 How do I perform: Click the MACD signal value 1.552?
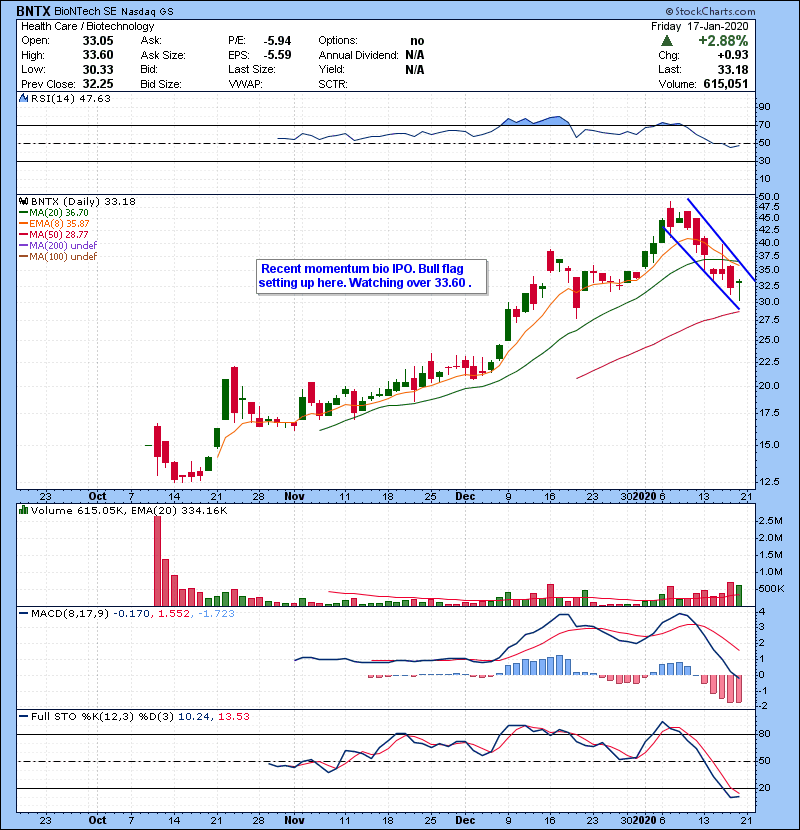pyautogui.click(x=174, y=614)
